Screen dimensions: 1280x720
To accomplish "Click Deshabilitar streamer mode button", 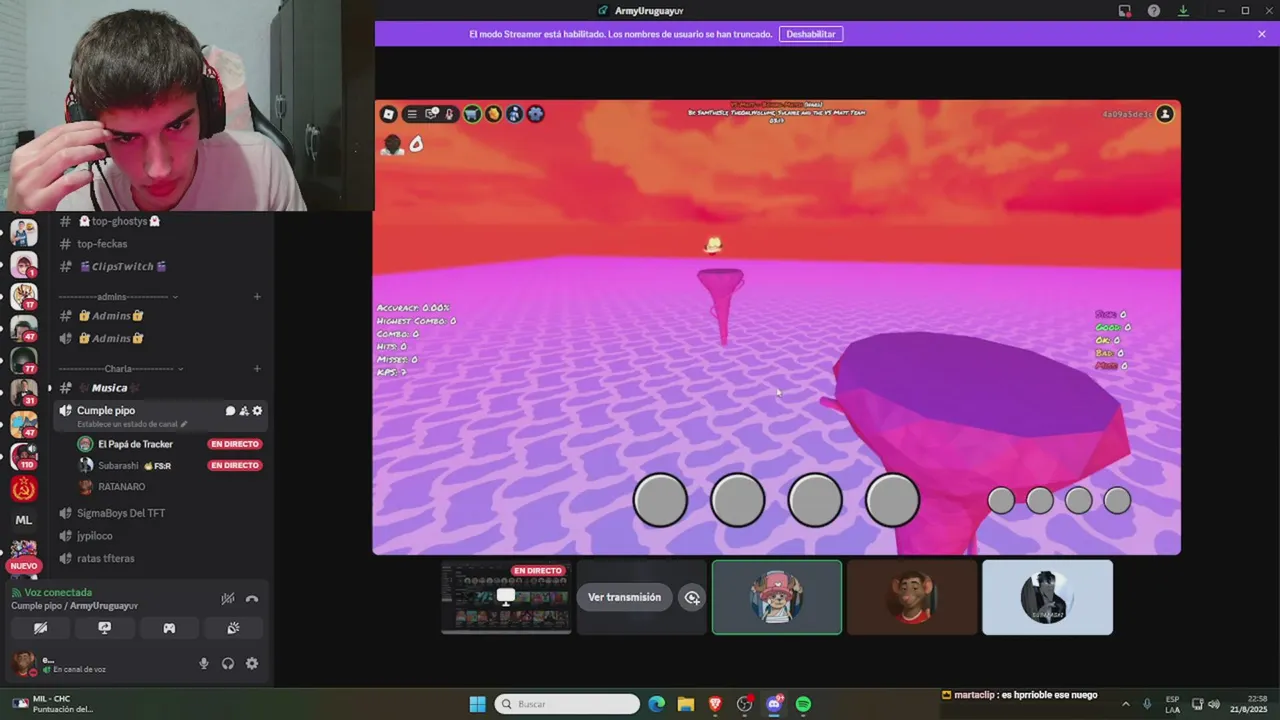I will pos(811,34).
